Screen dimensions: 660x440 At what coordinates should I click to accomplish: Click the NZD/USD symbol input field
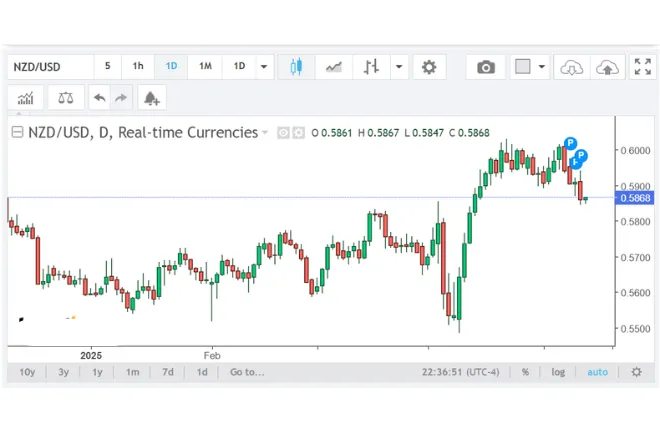point(51,67)
